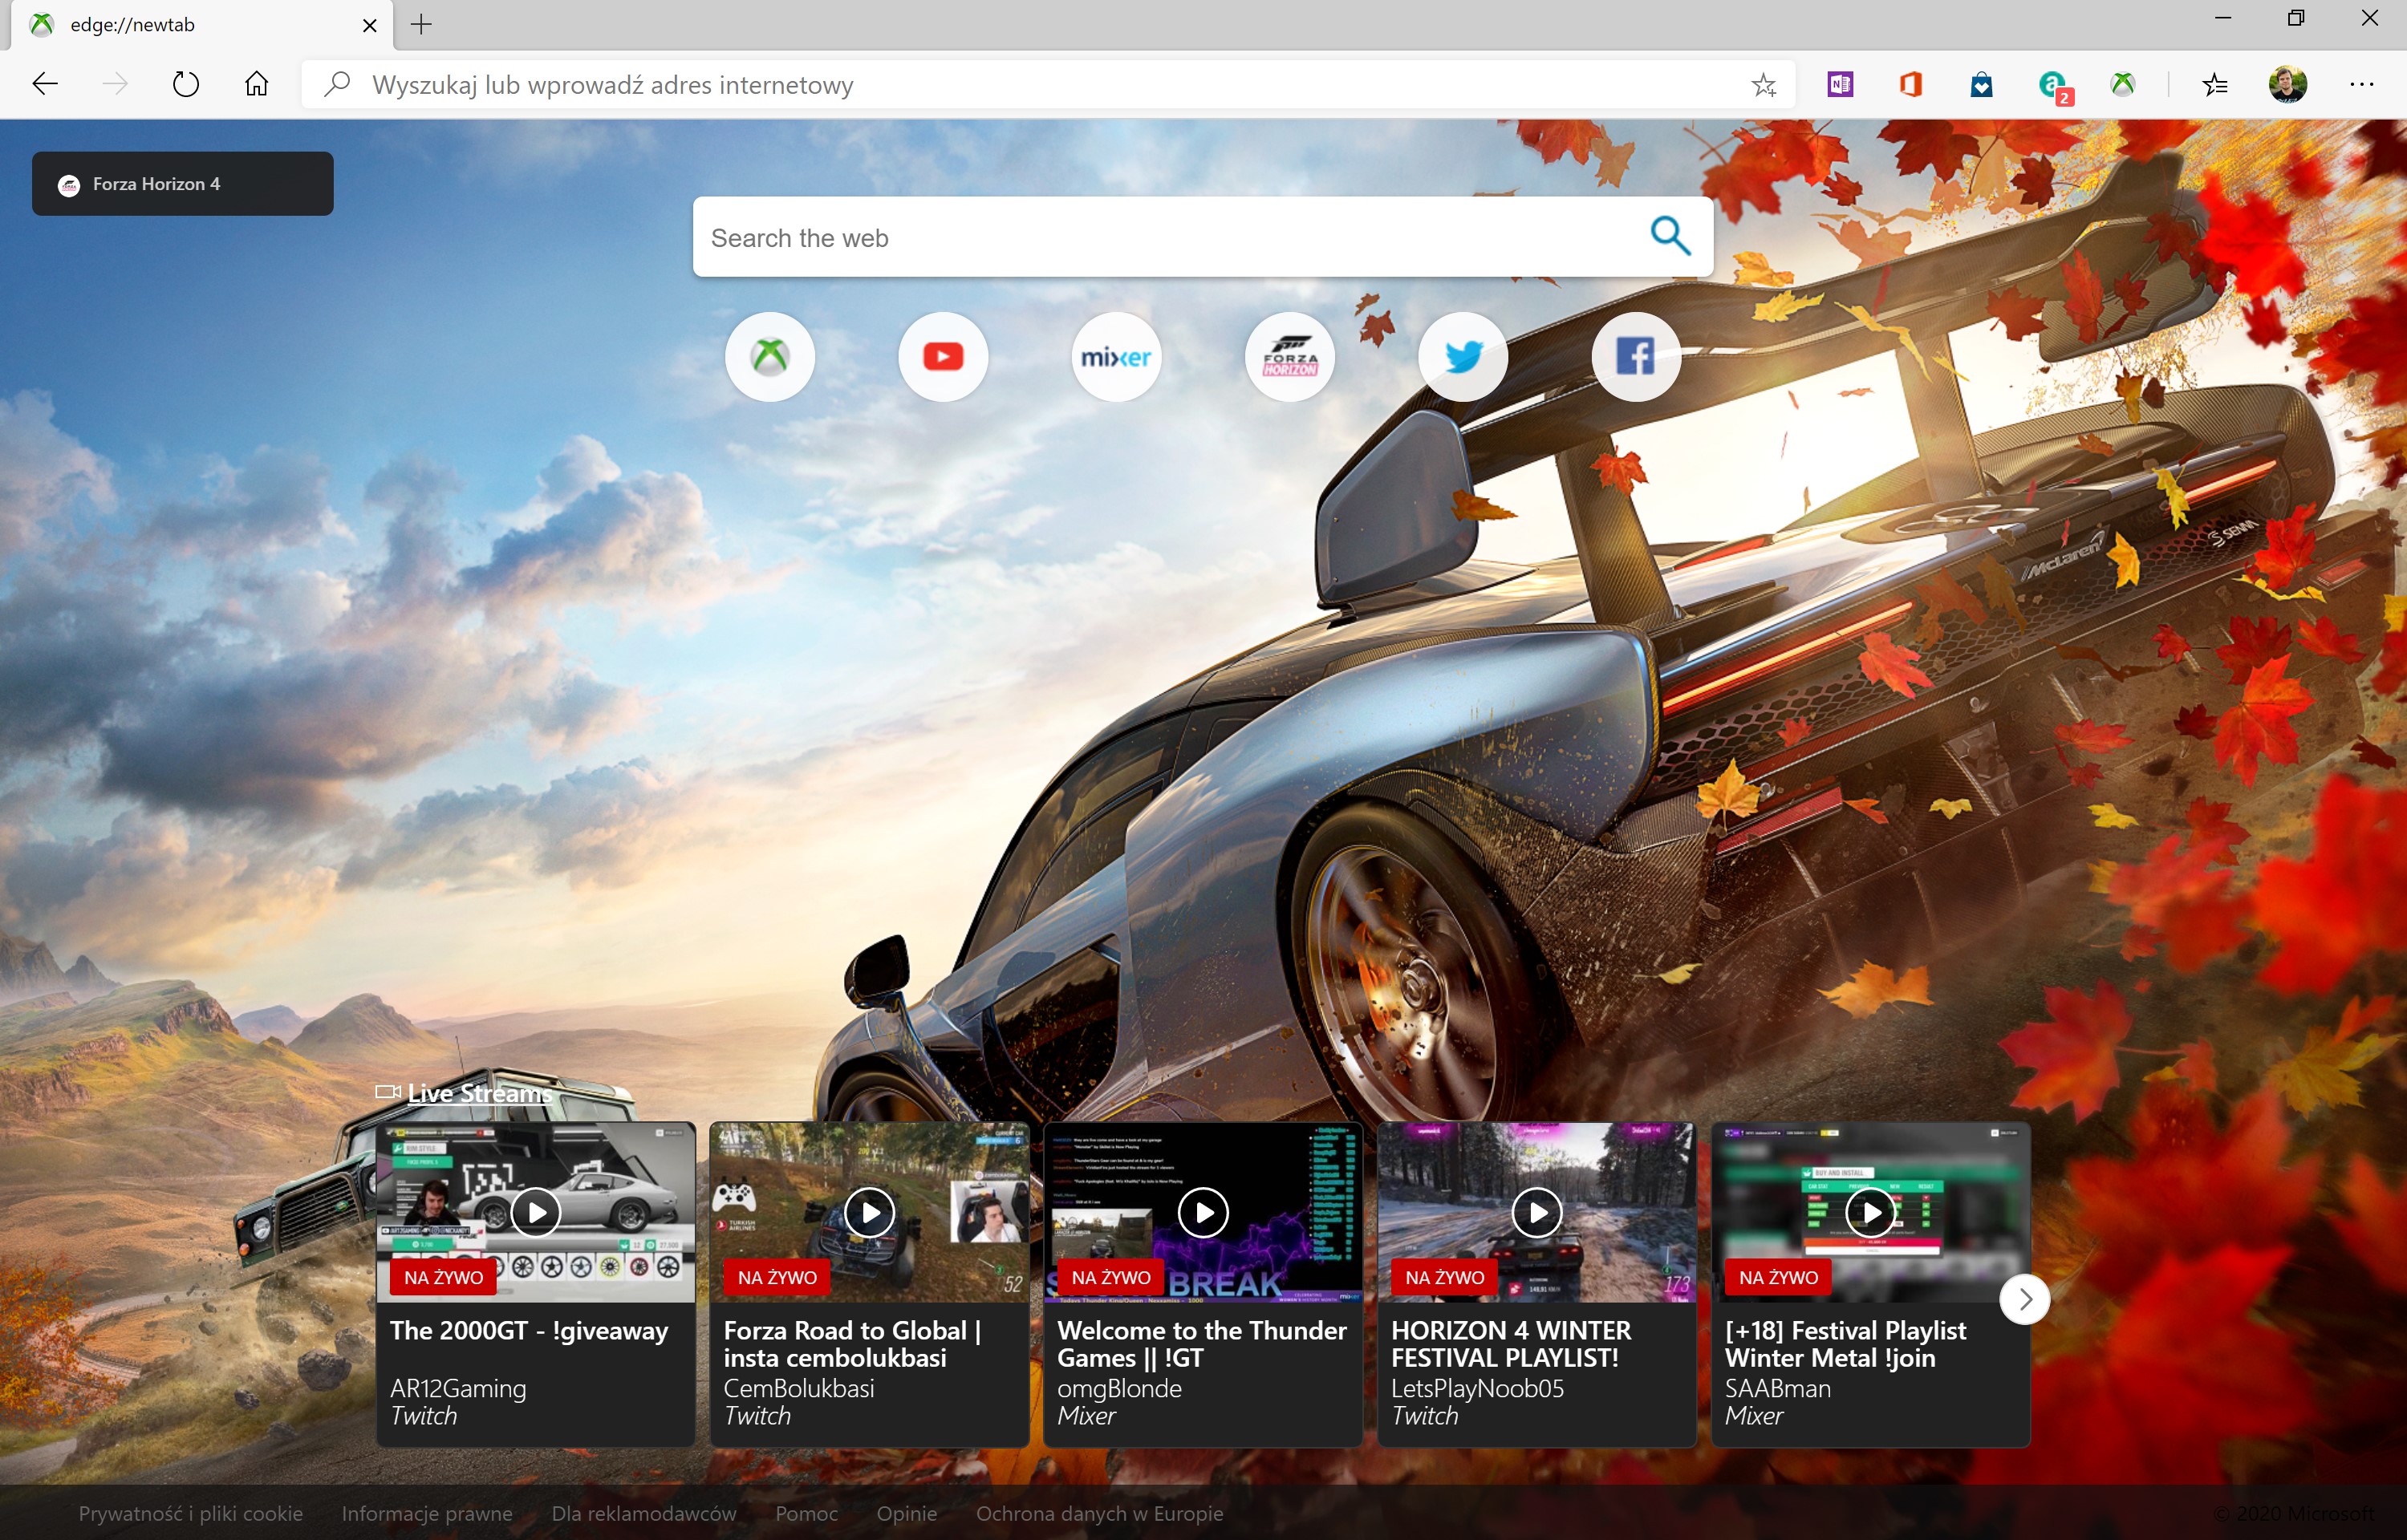Open a new tab with plus button
The width and height of the screenshot is (2407, 1540).
coord(422,25)
